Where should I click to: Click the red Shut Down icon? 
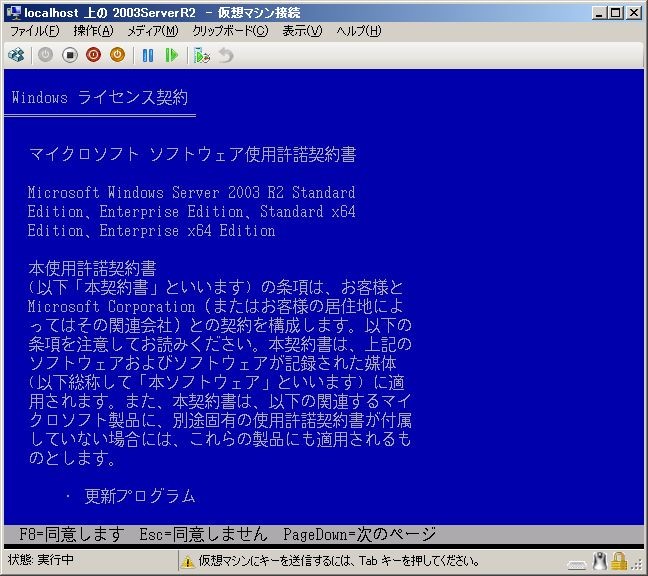(x=93, y=55)
